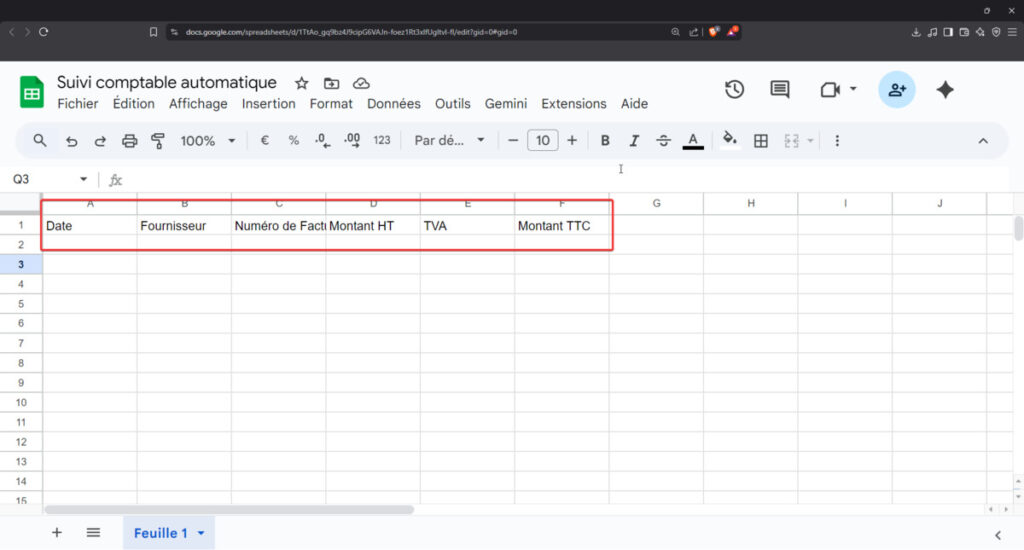Viewport: 1024px width, 550px height.
Task: Click the Q3 name box
Action: pyautogui.click(x=39, y=179)
